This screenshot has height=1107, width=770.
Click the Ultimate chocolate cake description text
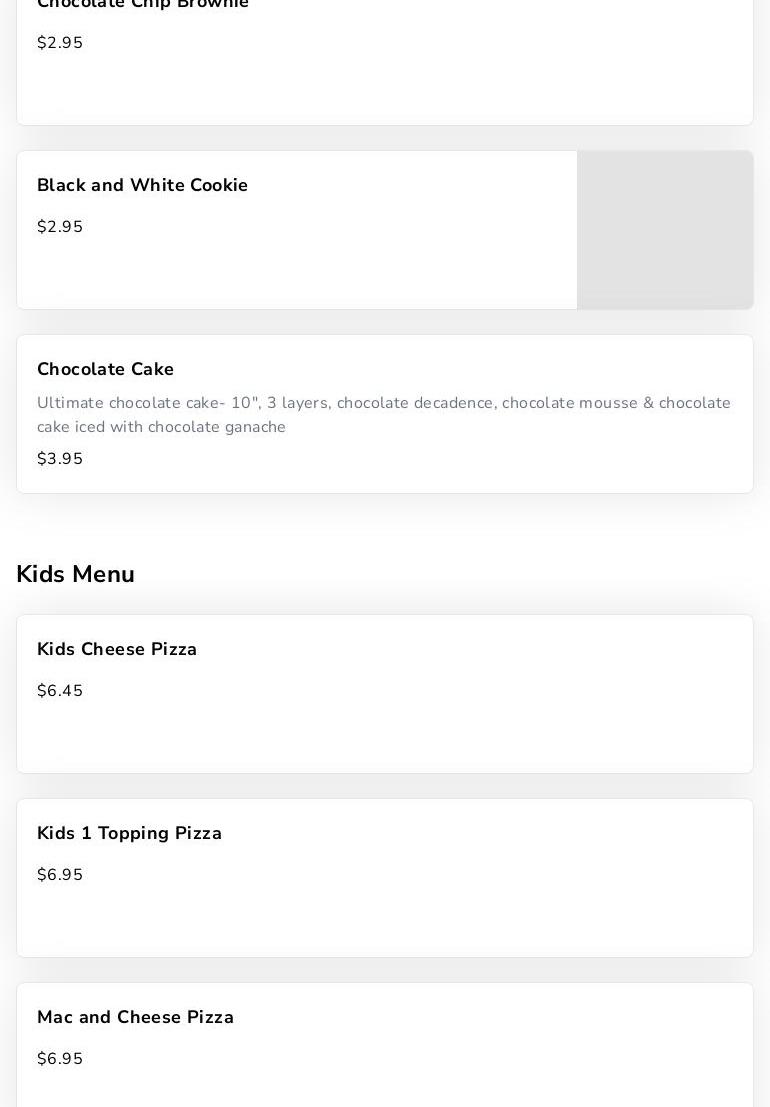tap(384, 415)
